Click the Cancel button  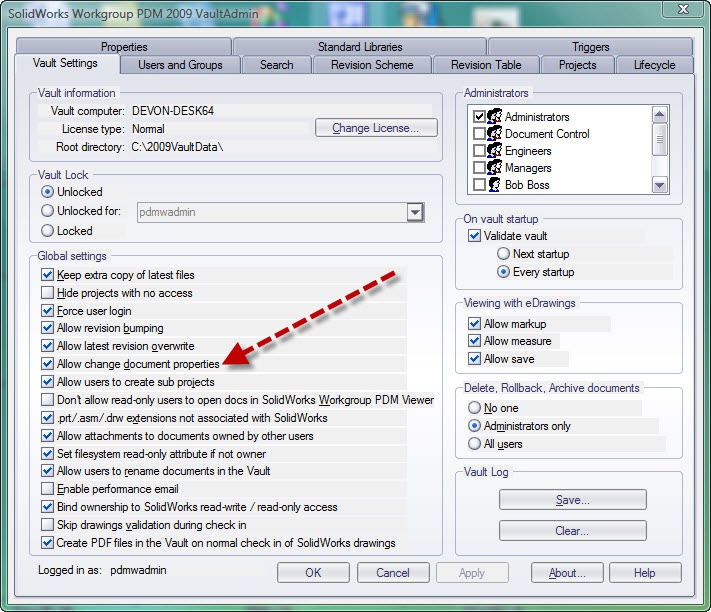pos(393,573)
